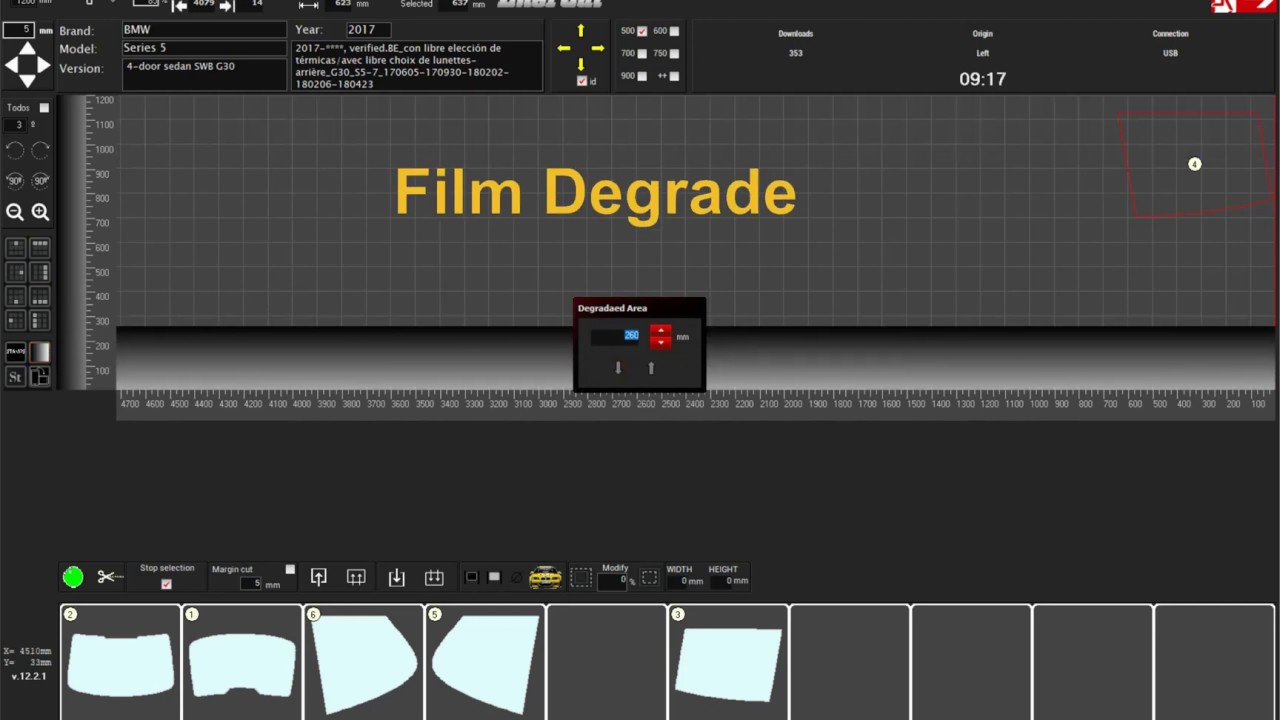The width and height of the screenshot is (1280, 720).
Task: Click the yellow up arrow
Action: click(x=581, y=31)
